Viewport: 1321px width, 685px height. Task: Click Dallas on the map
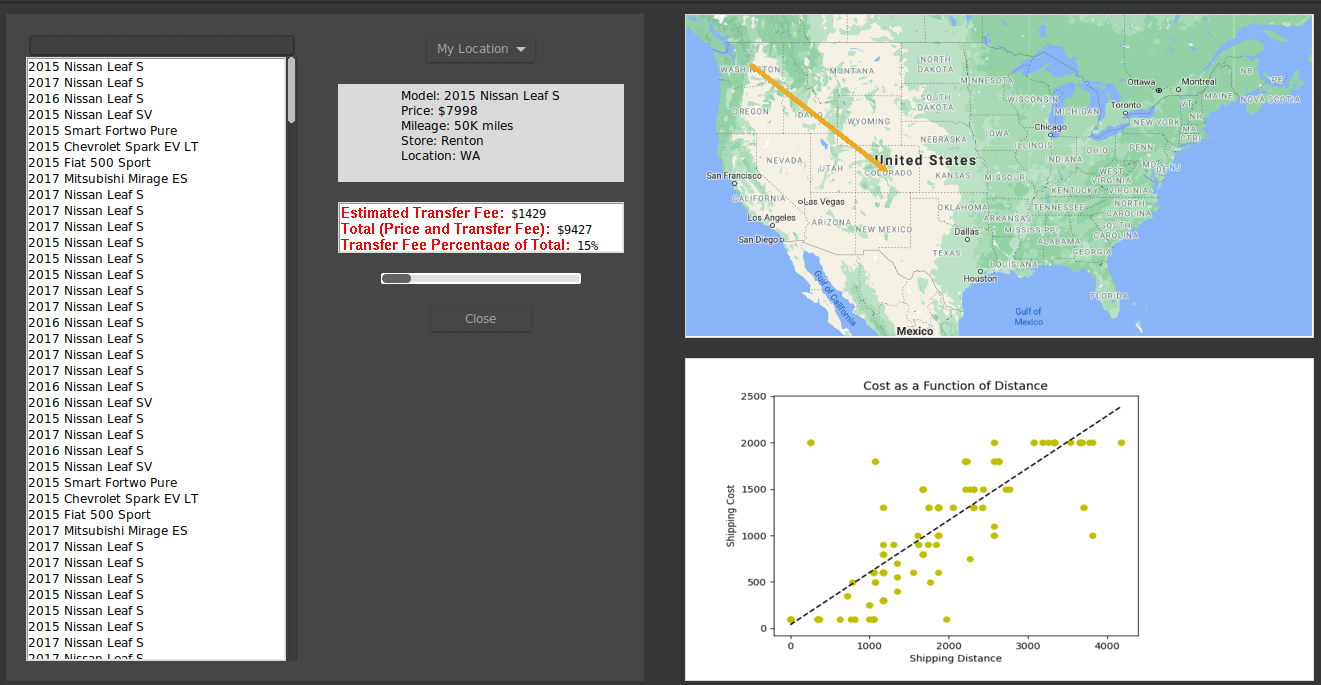click(967, 231)
